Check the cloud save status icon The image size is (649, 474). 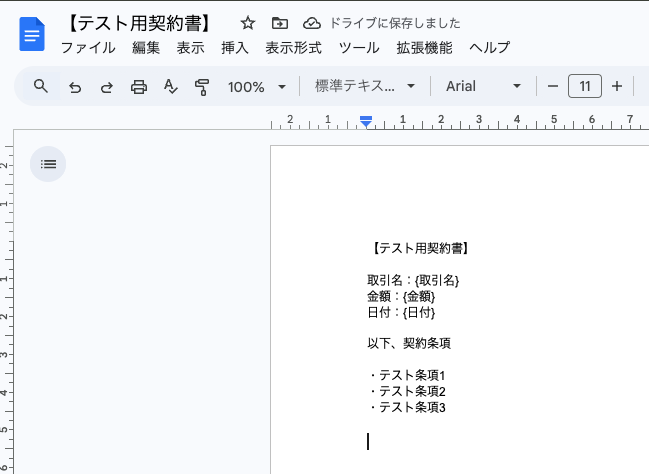(312, 23)
